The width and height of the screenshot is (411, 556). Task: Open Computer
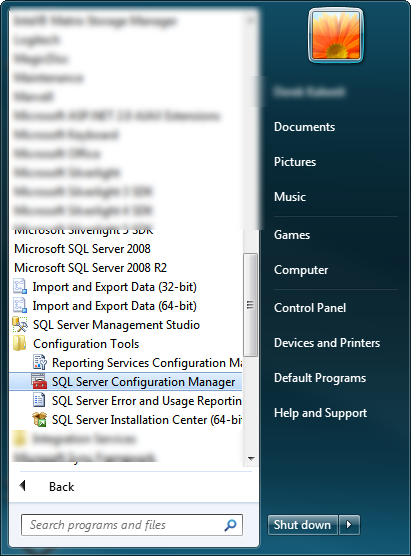click(301, 270)
